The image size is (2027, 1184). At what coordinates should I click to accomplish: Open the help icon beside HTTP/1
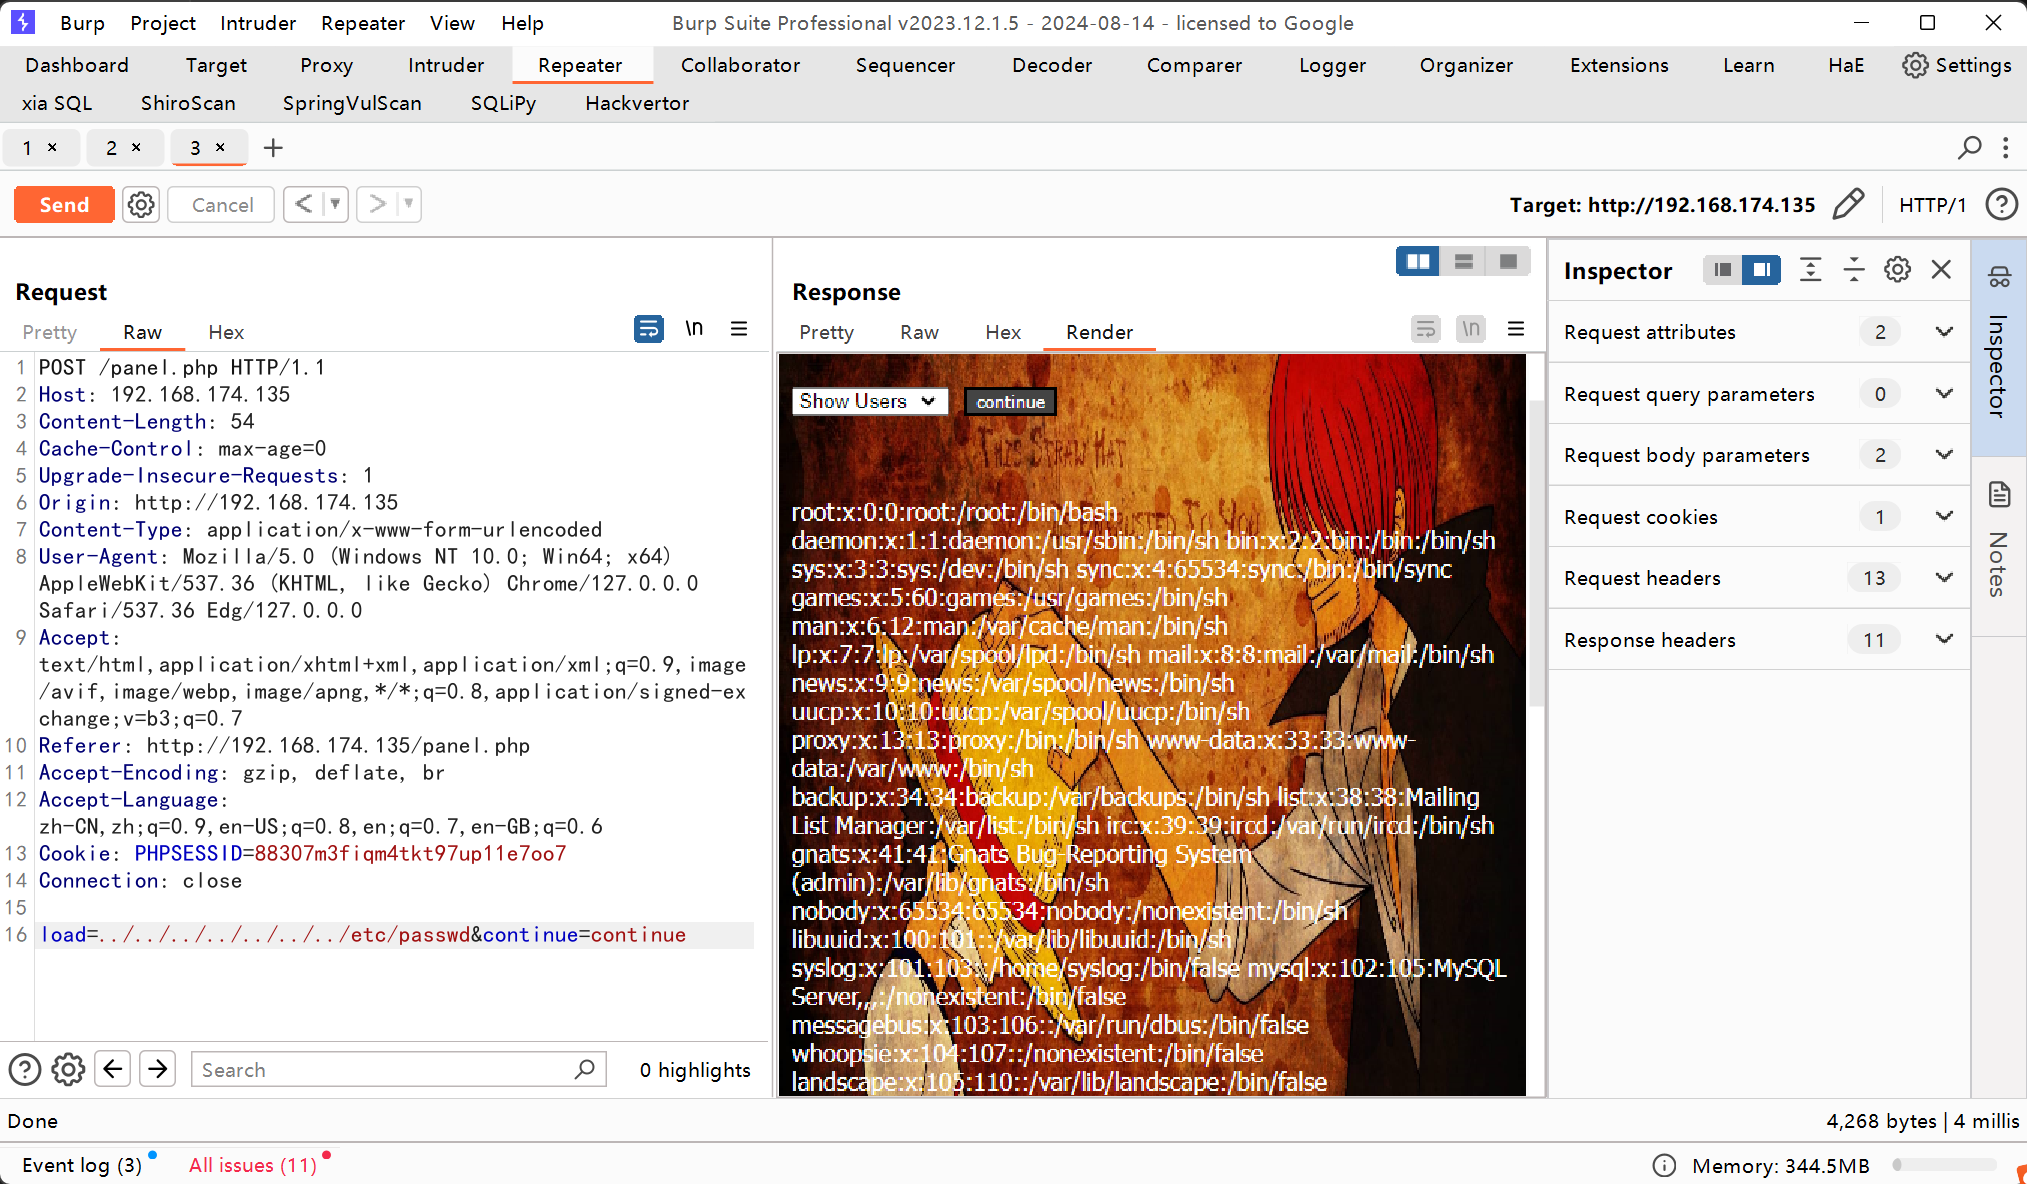[x=2001, y=205]
